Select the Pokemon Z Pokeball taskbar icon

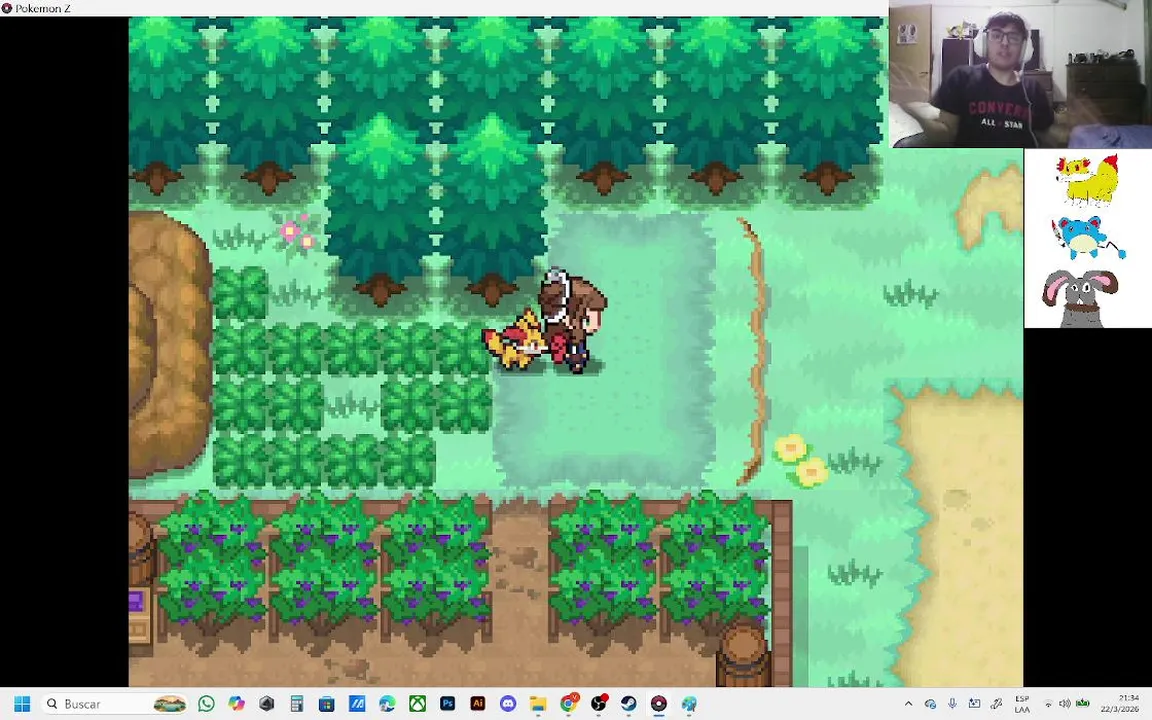click(659, 704)
